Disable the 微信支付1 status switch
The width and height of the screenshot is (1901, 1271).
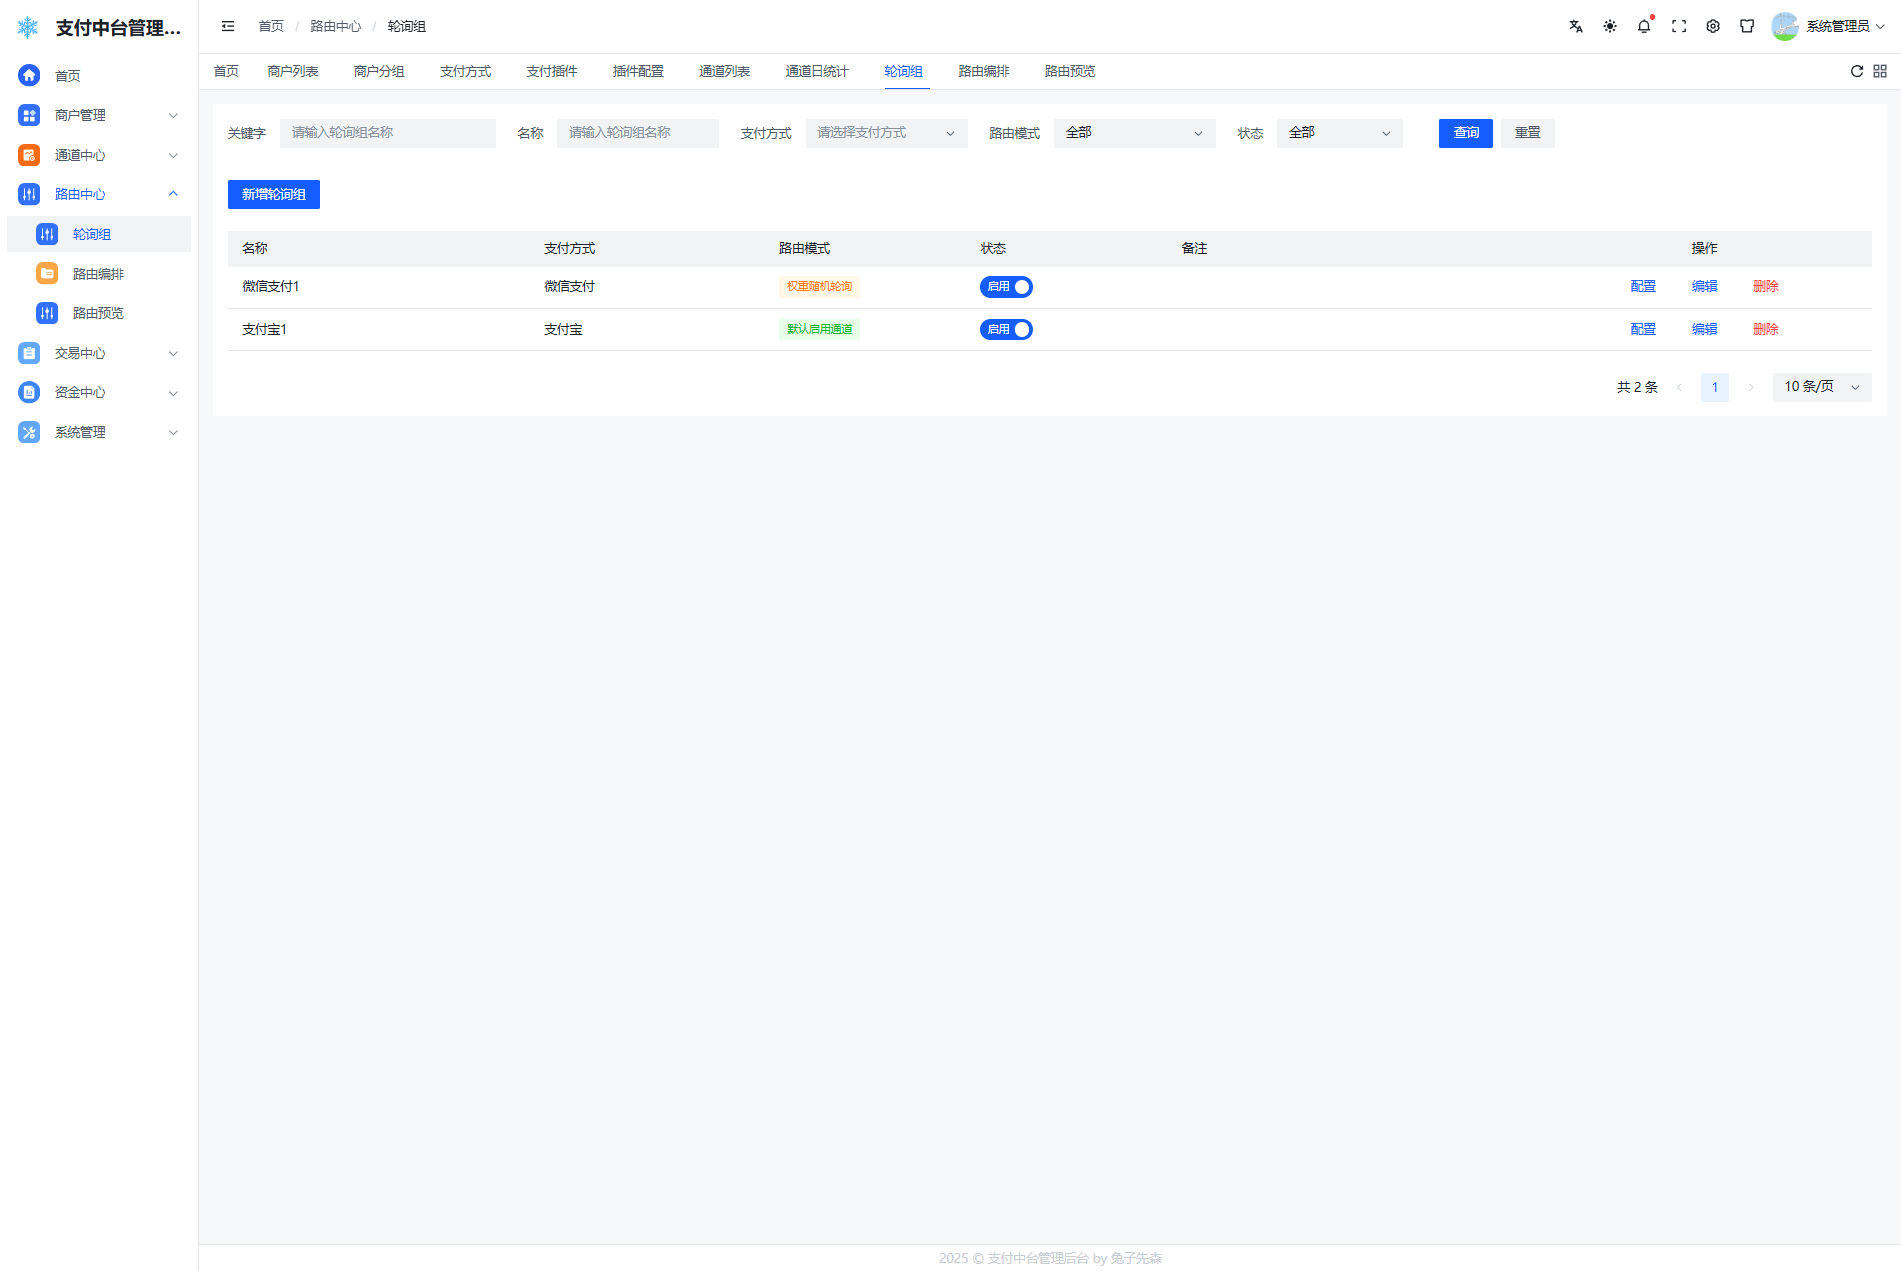click(x=1006, y=287)
